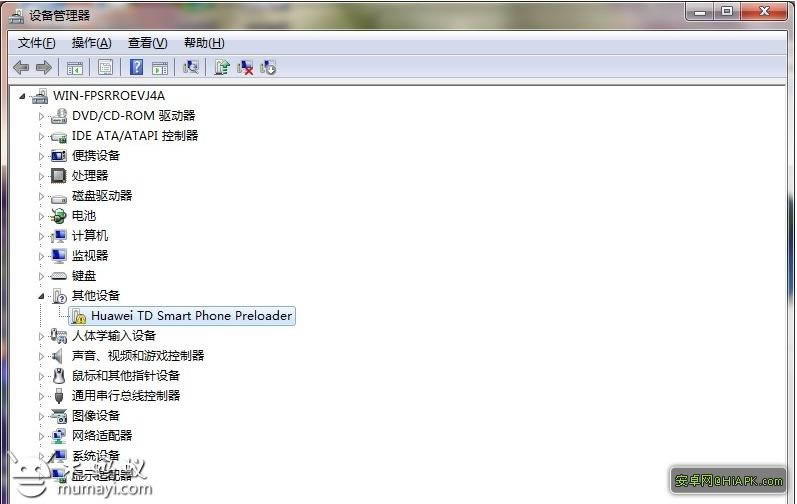This screenshot has width=797, height=504.
Task: Select Huawei TD Smart Phone Preloader device
Action: [x=191, y=316]
